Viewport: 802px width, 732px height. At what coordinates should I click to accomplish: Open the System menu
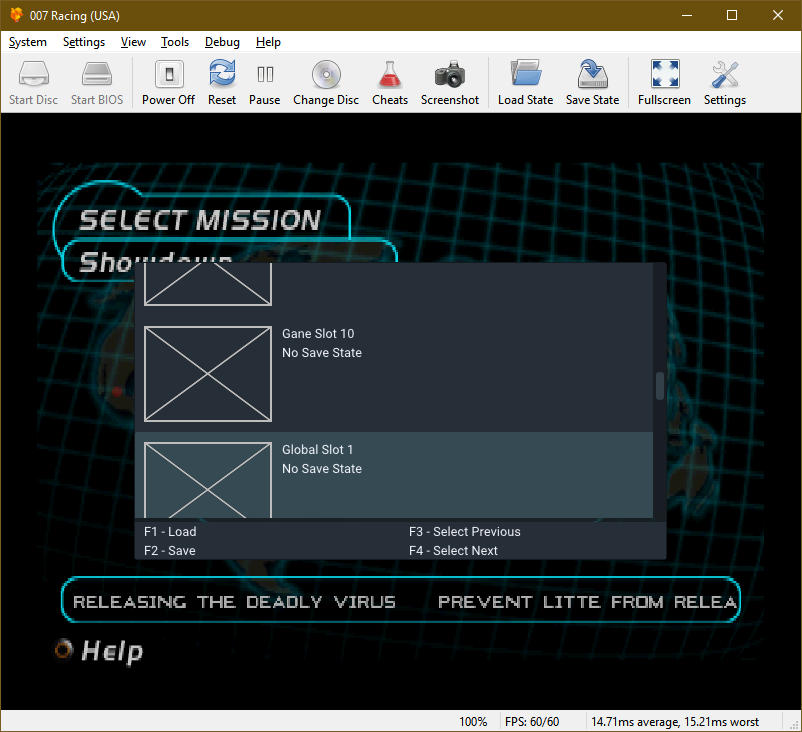pos(28,42)
